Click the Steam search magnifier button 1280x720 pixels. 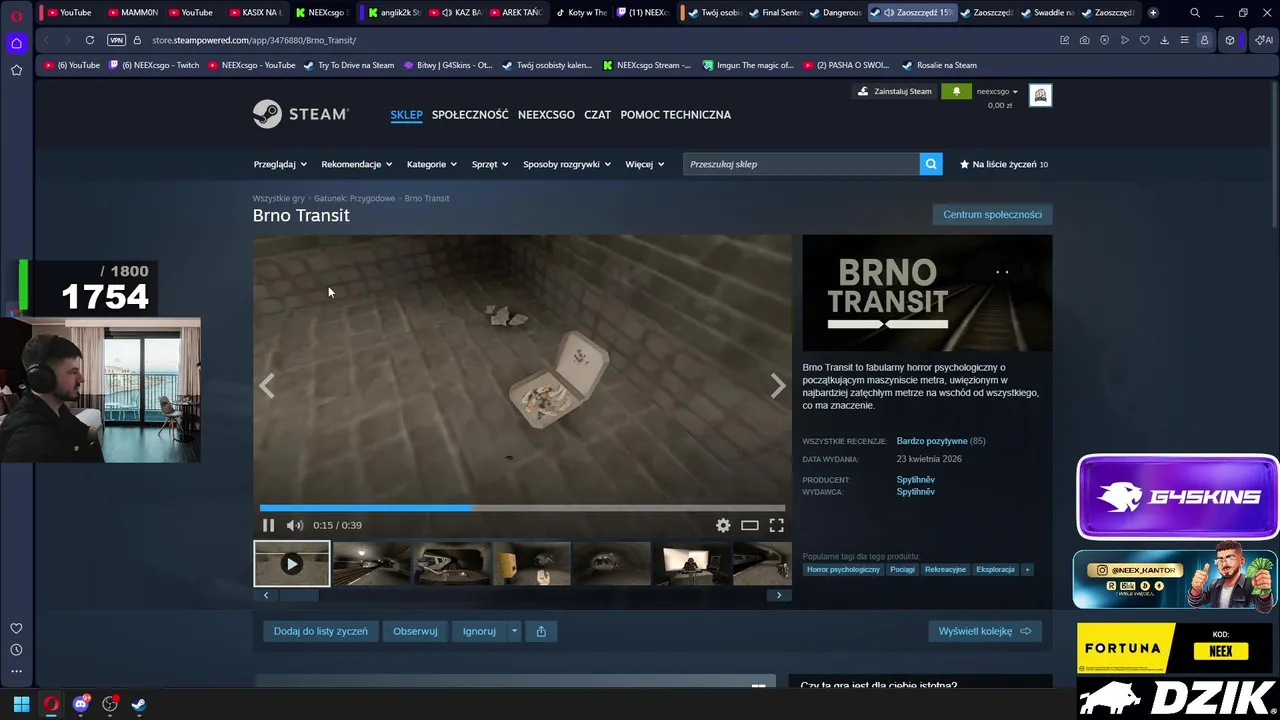point(931,164)
